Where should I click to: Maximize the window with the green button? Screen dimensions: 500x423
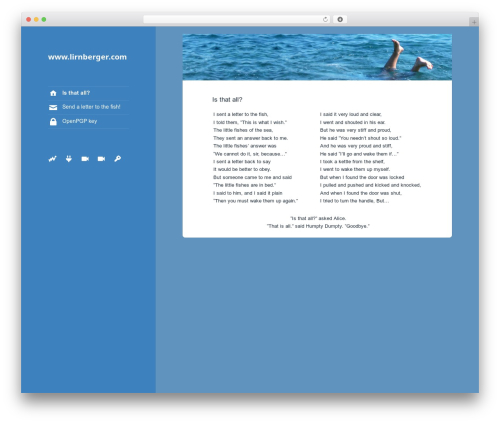pos(44,19)
